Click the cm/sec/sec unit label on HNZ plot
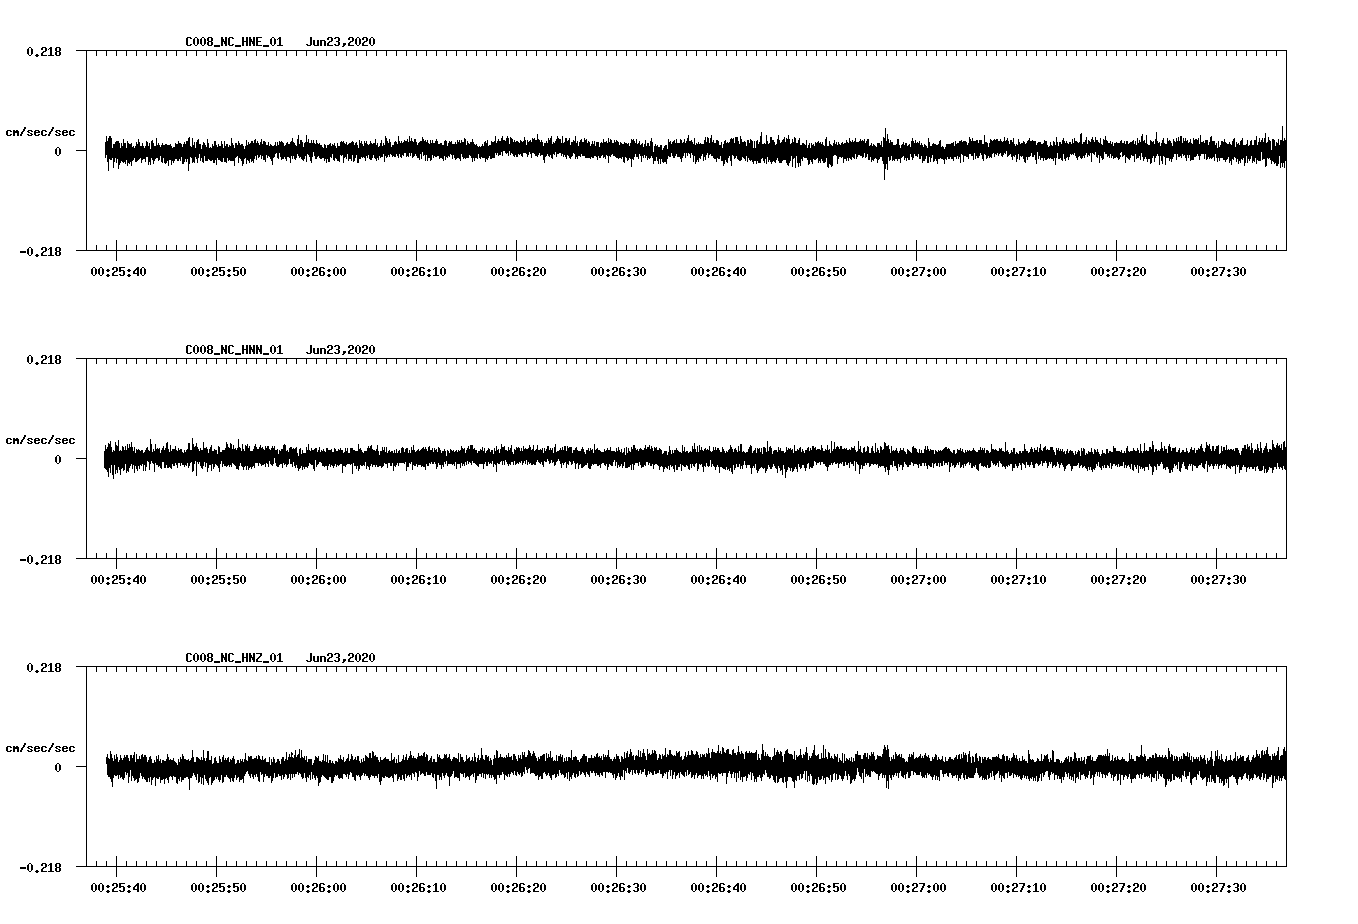 coord(40,748)
